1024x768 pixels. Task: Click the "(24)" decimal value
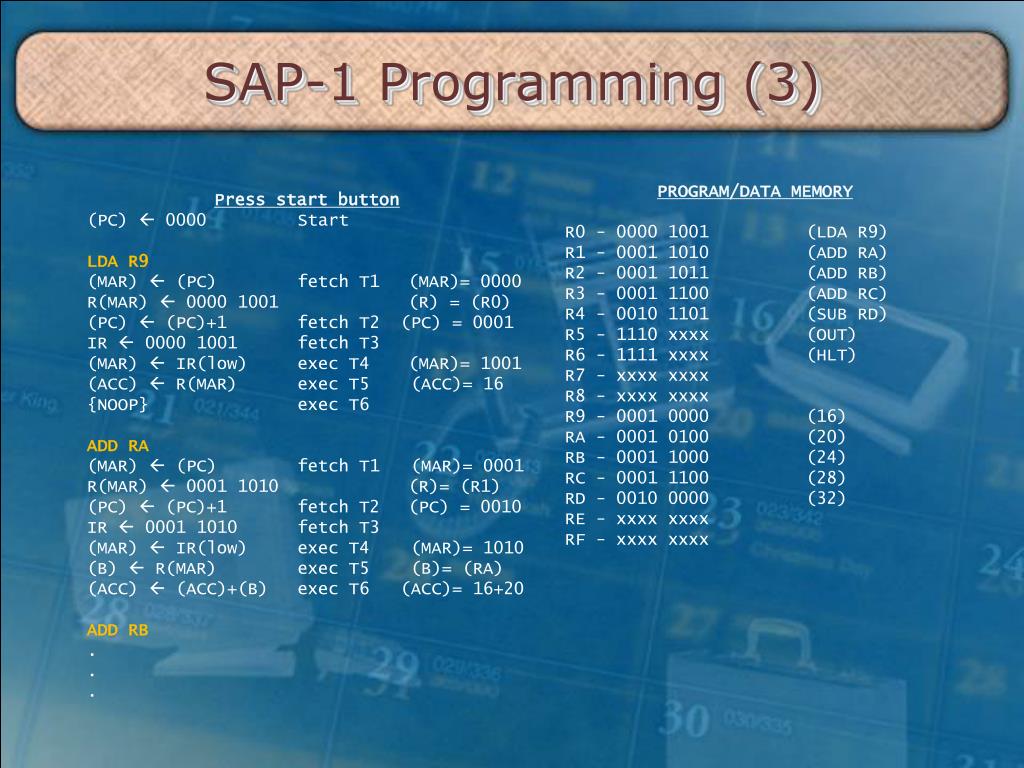[x=826, y=457]
